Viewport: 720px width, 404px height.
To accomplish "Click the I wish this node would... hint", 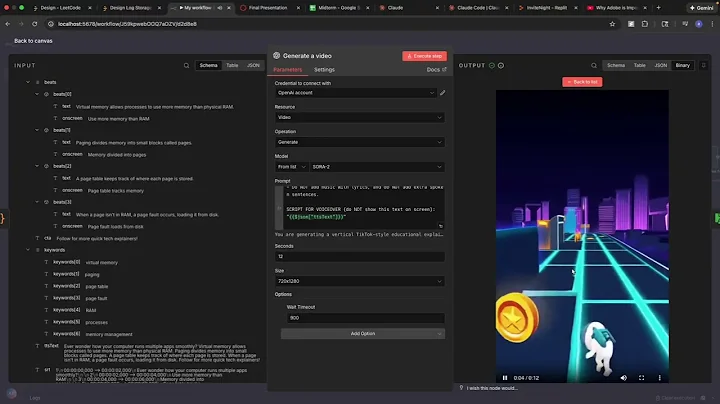I will coord(492,388).
